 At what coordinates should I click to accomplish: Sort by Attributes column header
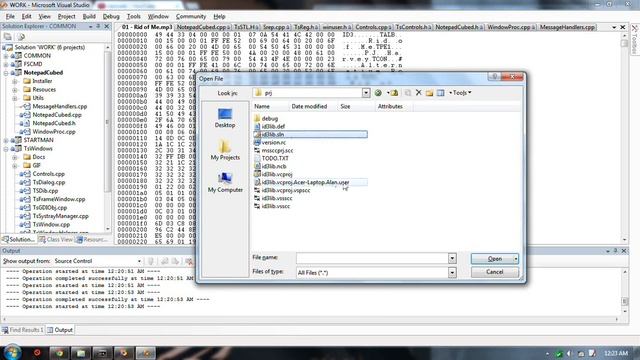coord(393,107)
